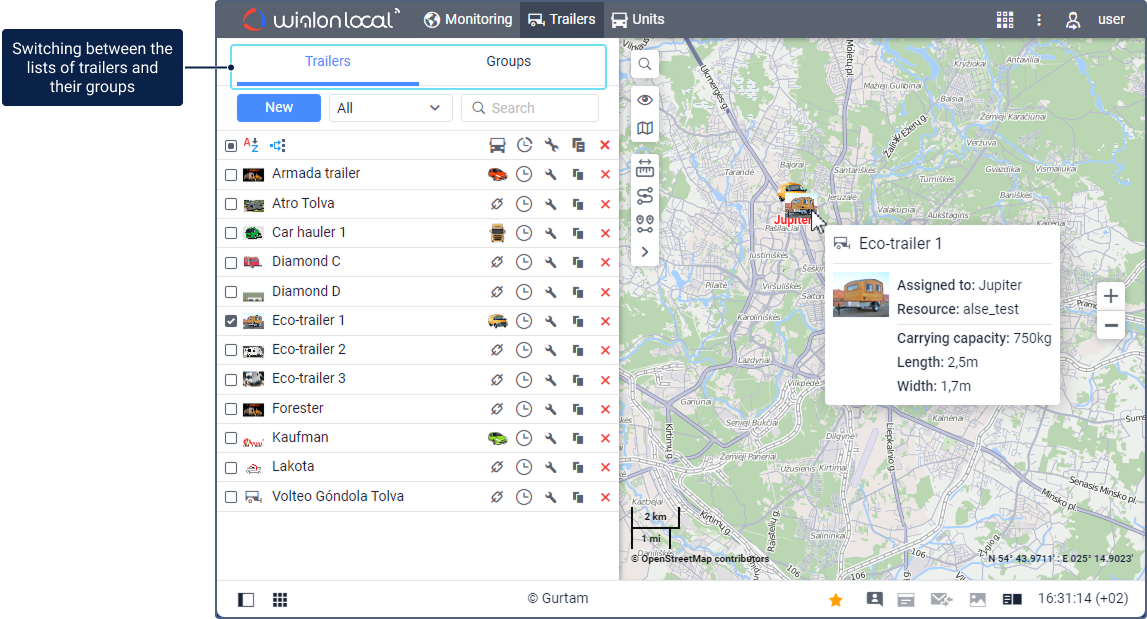
Task: Click the Jupiter trailer icon on map
Action: 799,204
